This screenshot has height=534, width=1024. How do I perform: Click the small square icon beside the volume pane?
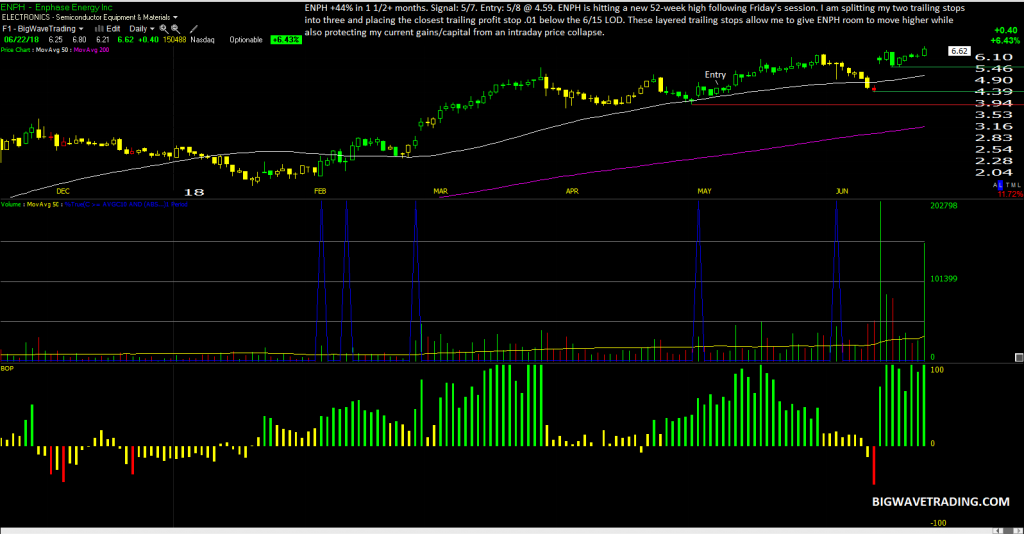coord(1019,357)
